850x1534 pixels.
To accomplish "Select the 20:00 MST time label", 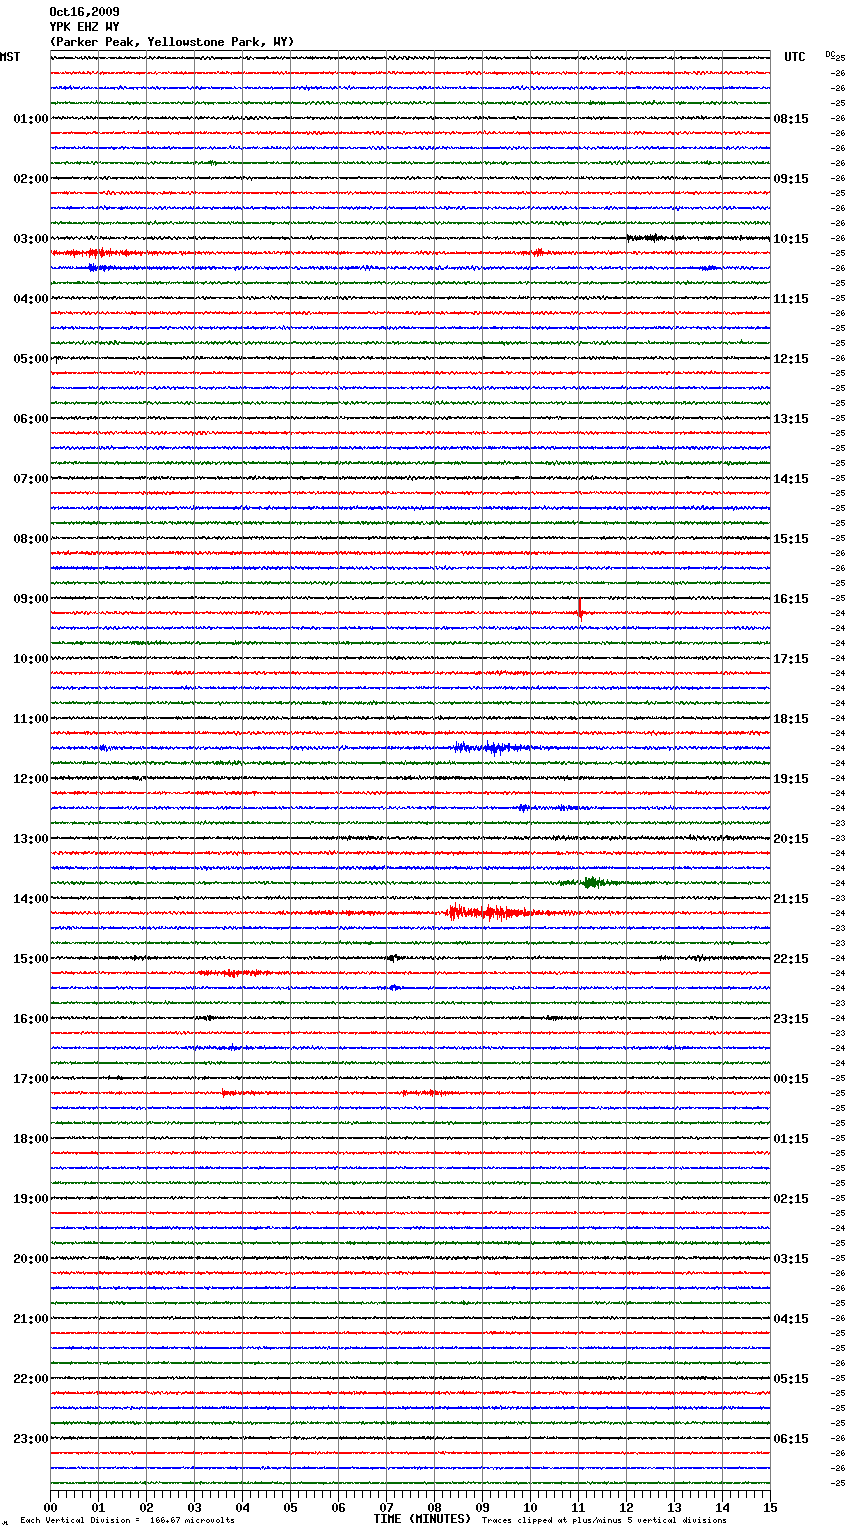I will pos(30,1259).
